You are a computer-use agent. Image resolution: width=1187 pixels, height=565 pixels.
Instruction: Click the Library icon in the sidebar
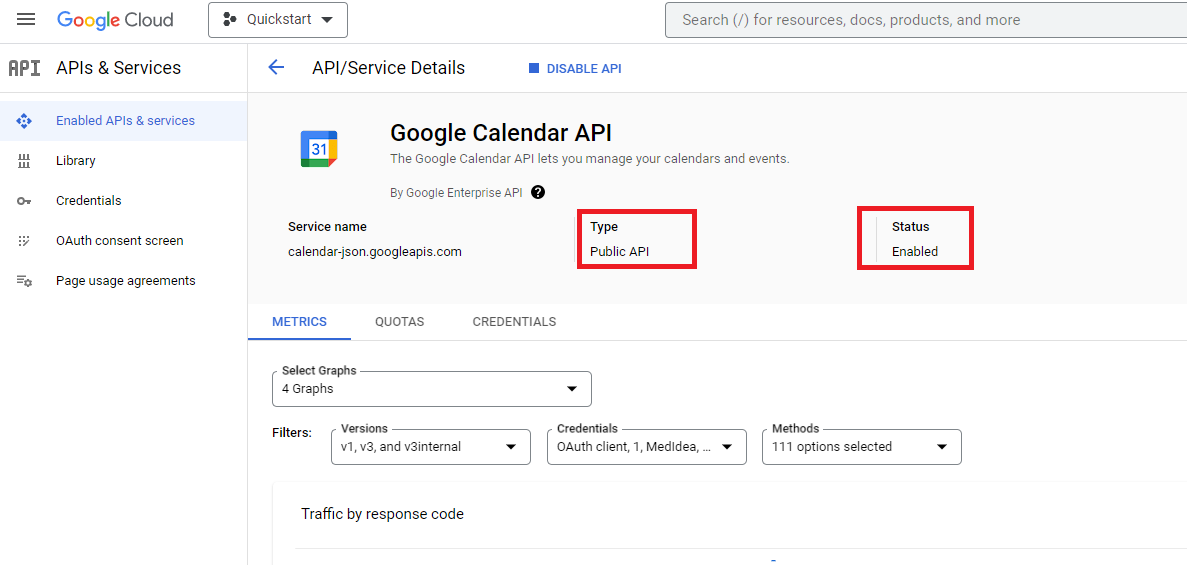coord(23,161)
